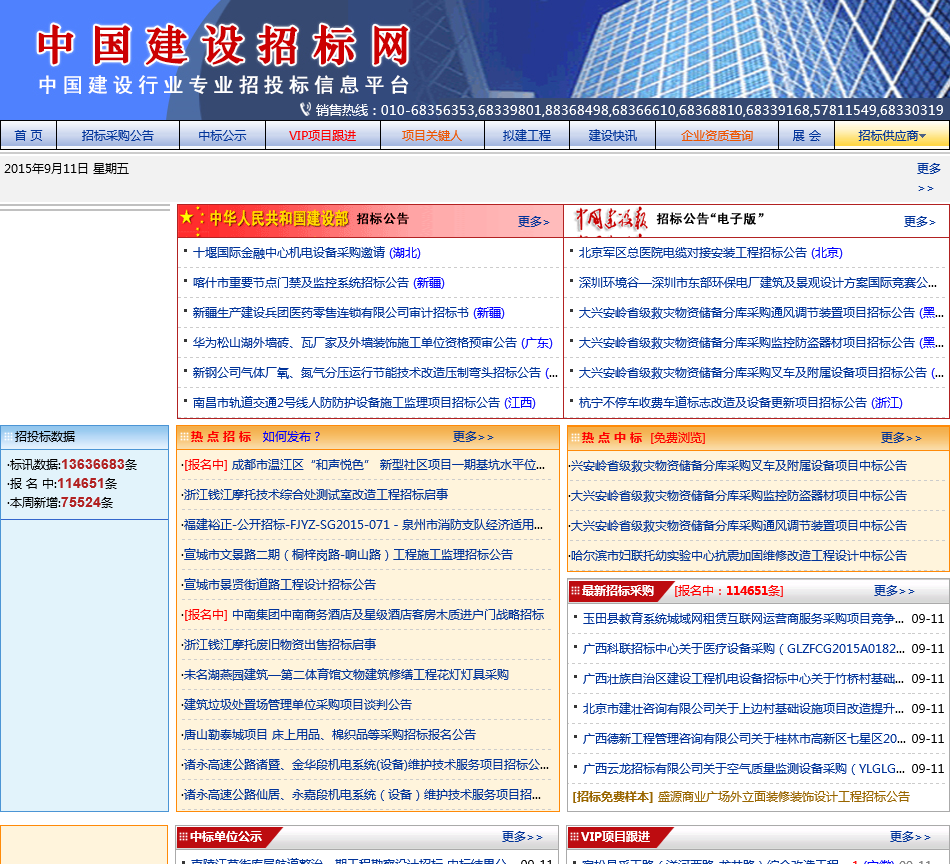Expand 更多 beside the date bar
Image resolution: width=950 pixels, height=864 pixels.
tap(928, 178)
